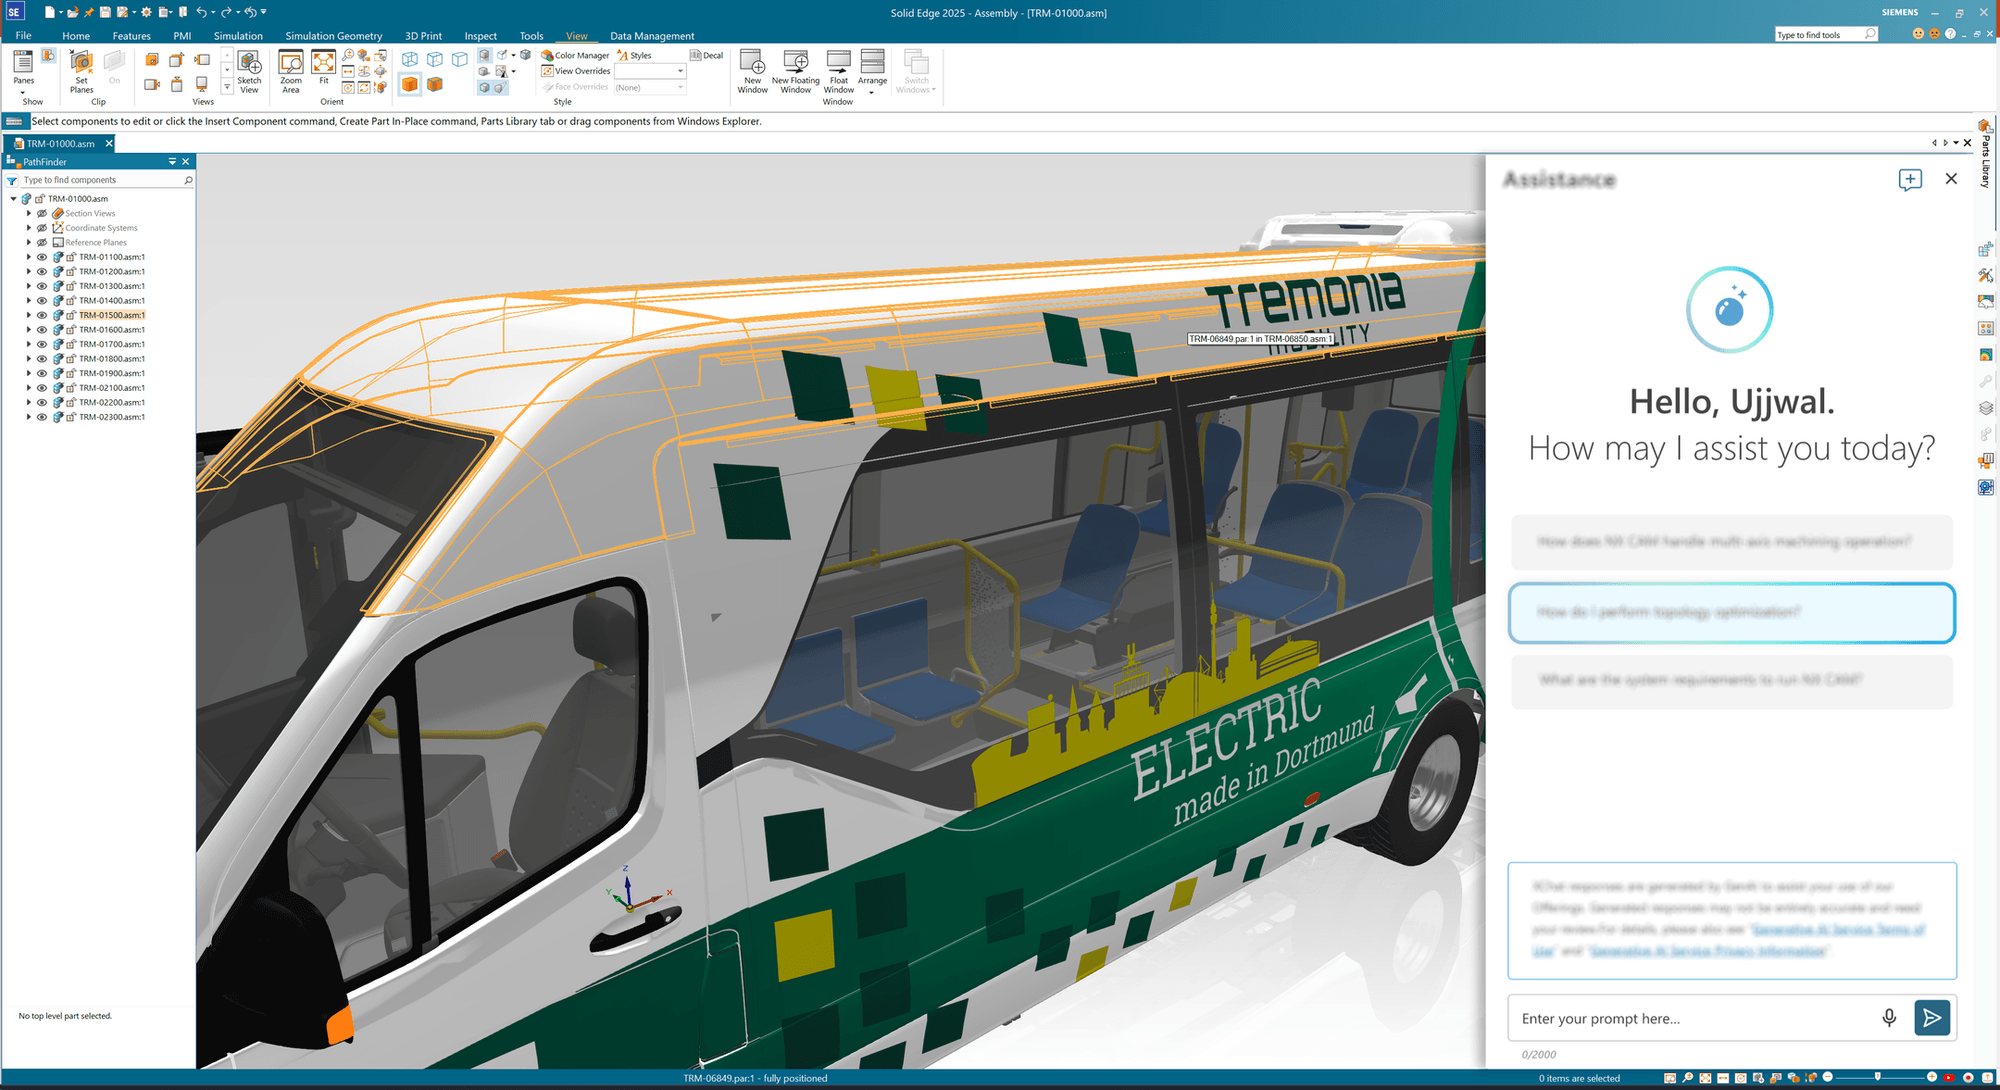Open the Color Manager
Viewport: 2000px width, 1090px height.
pyautogui.click(x=576, y=55)
